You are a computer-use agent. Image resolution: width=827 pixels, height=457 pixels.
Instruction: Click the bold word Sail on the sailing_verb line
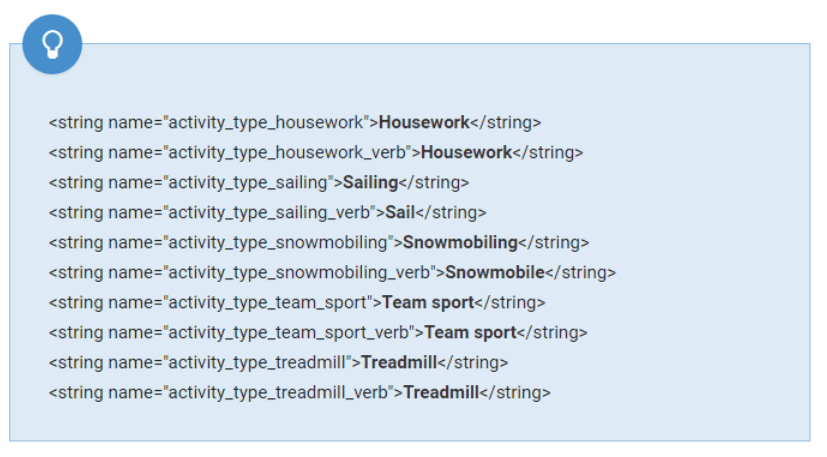[400, 213]
